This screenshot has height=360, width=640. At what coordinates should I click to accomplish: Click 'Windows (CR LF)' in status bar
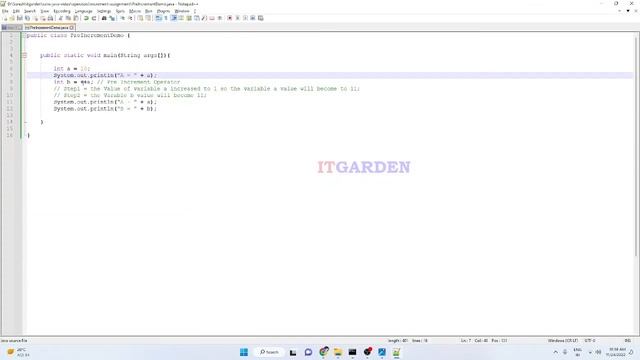[562, 340]
